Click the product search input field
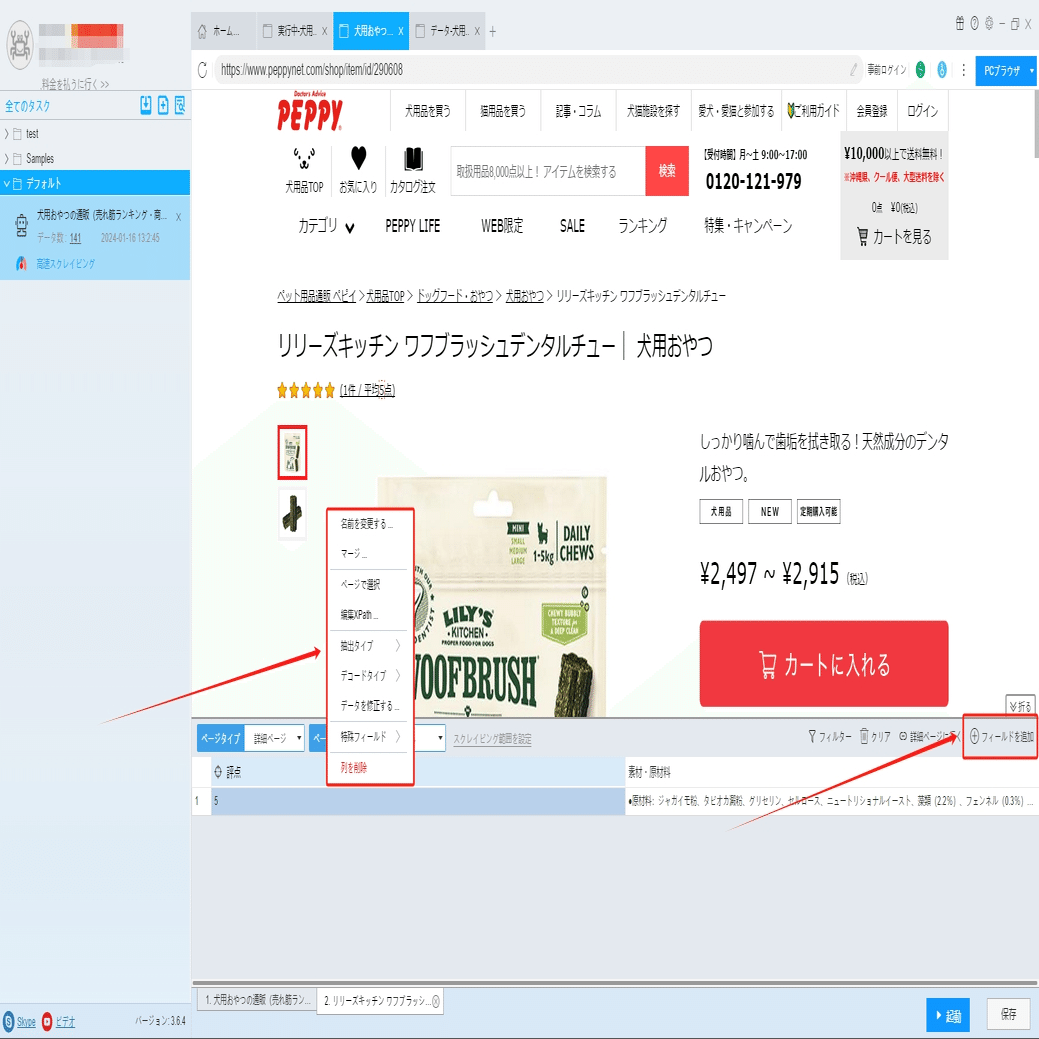Viewport: 1039px width, 1039px height. coord(548,171)
